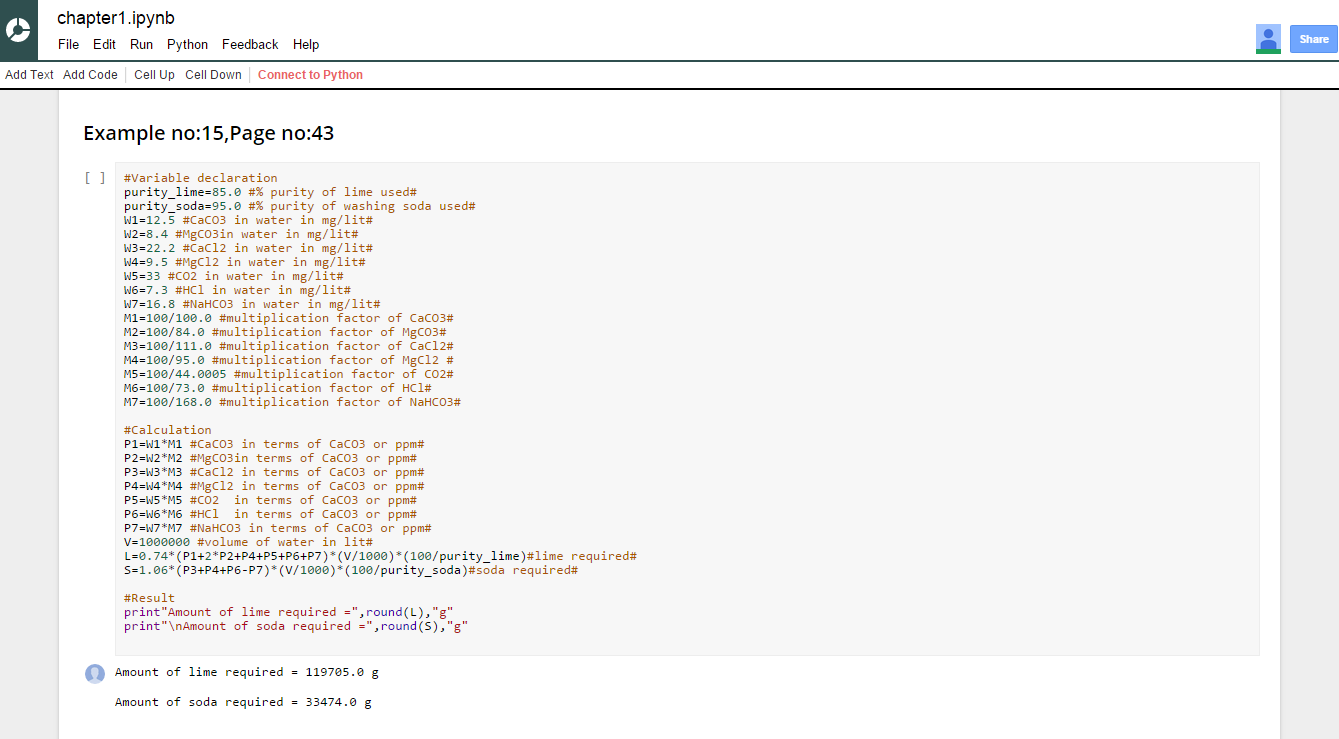Image resolution: width=1339 pixels, height=739 pixels.
Task: Move cell up with Cell Up
Action: [x=154, y=75]
